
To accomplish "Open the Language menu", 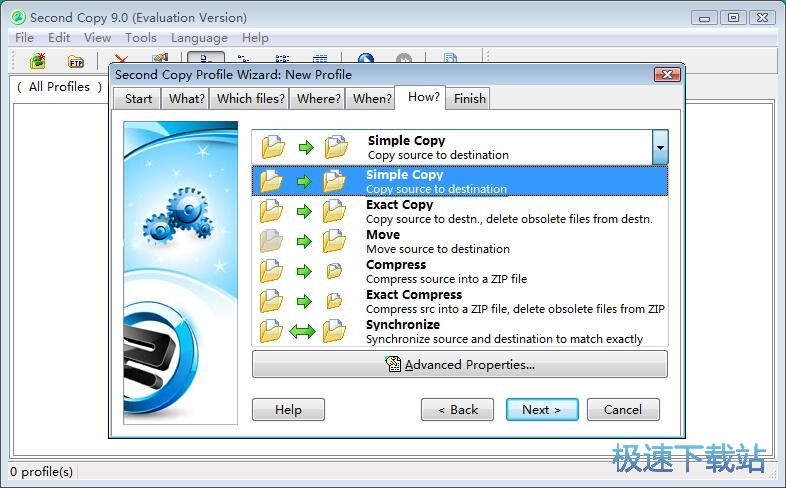I will (199, 38).
